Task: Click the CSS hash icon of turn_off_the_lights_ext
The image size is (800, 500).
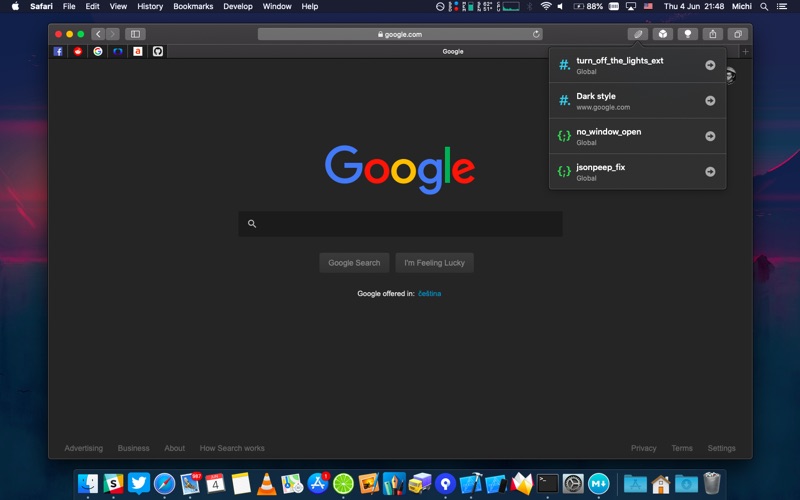Action: [564, 65]
